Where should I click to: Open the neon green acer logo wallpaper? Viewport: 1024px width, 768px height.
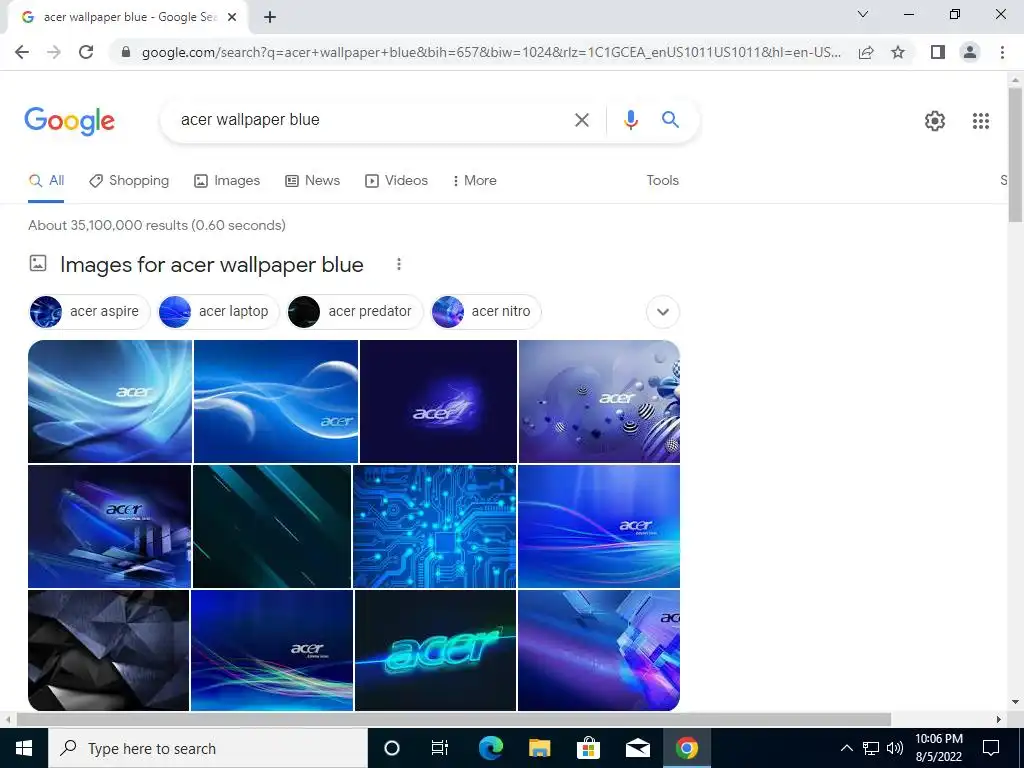(436, 650)
